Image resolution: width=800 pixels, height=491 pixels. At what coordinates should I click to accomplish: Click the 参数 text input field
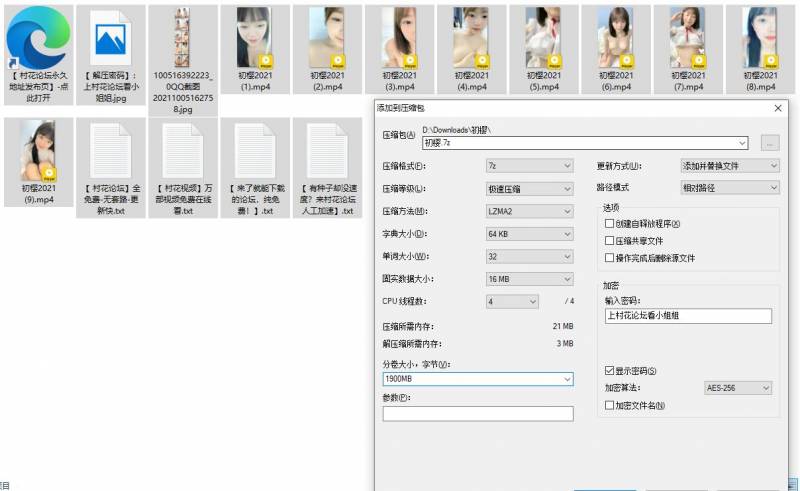click(478, 414)
